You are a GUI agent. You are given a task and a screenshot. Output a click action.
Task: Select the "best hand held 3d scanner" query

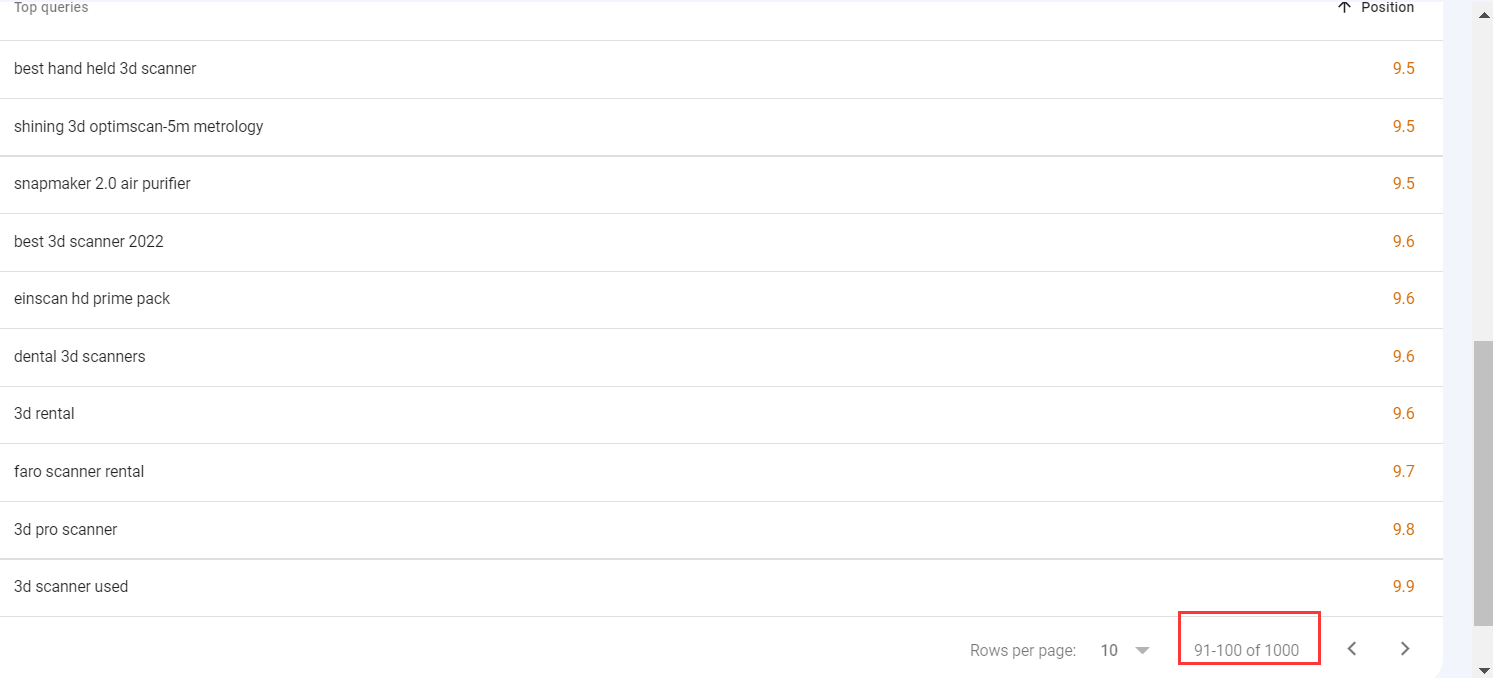105,69
